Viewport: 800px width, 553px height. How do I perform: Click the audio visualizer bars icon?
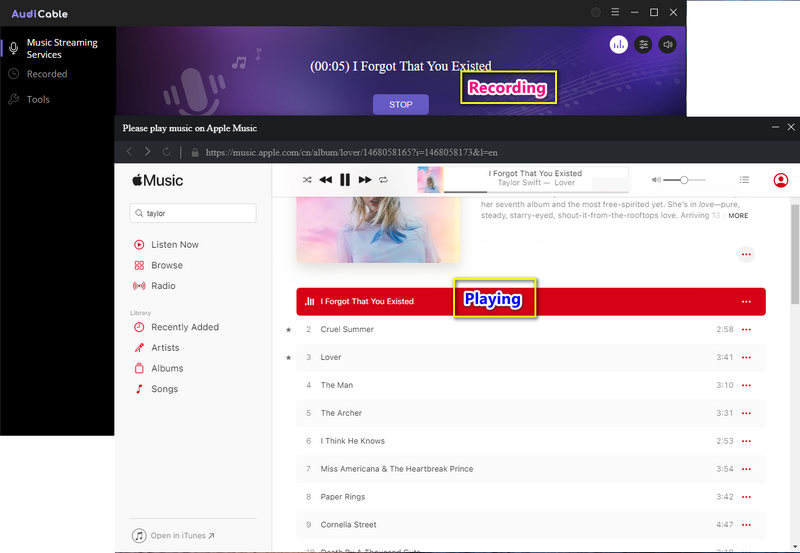click(x=618, y=44)
